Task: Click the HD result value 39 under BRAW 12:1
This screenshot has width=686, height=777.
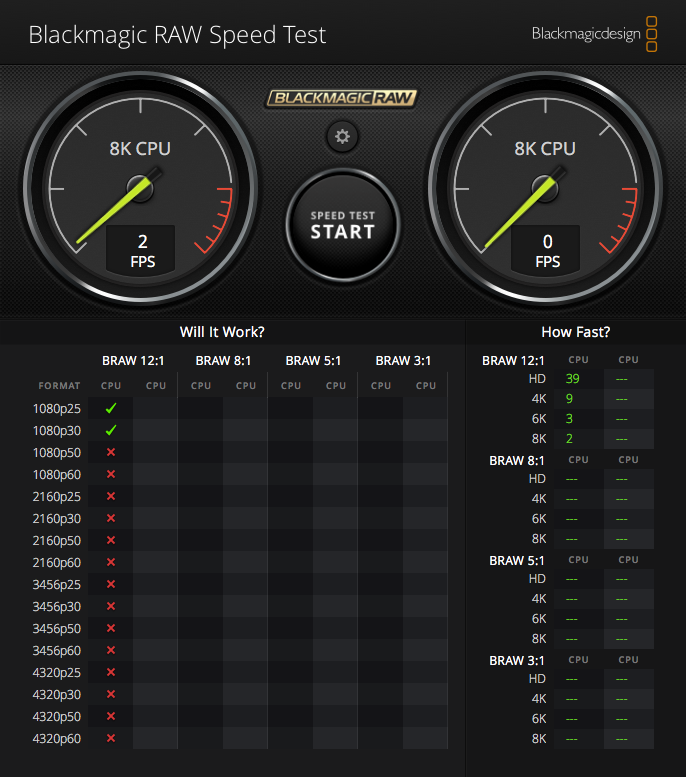Action: (x=572, y=379)
